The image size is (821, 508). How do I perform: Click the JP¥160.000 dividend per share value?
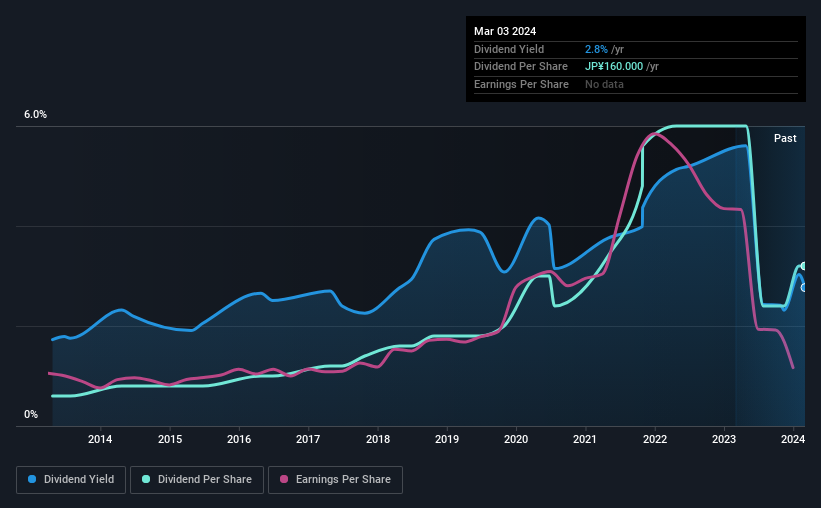(614, 67)
